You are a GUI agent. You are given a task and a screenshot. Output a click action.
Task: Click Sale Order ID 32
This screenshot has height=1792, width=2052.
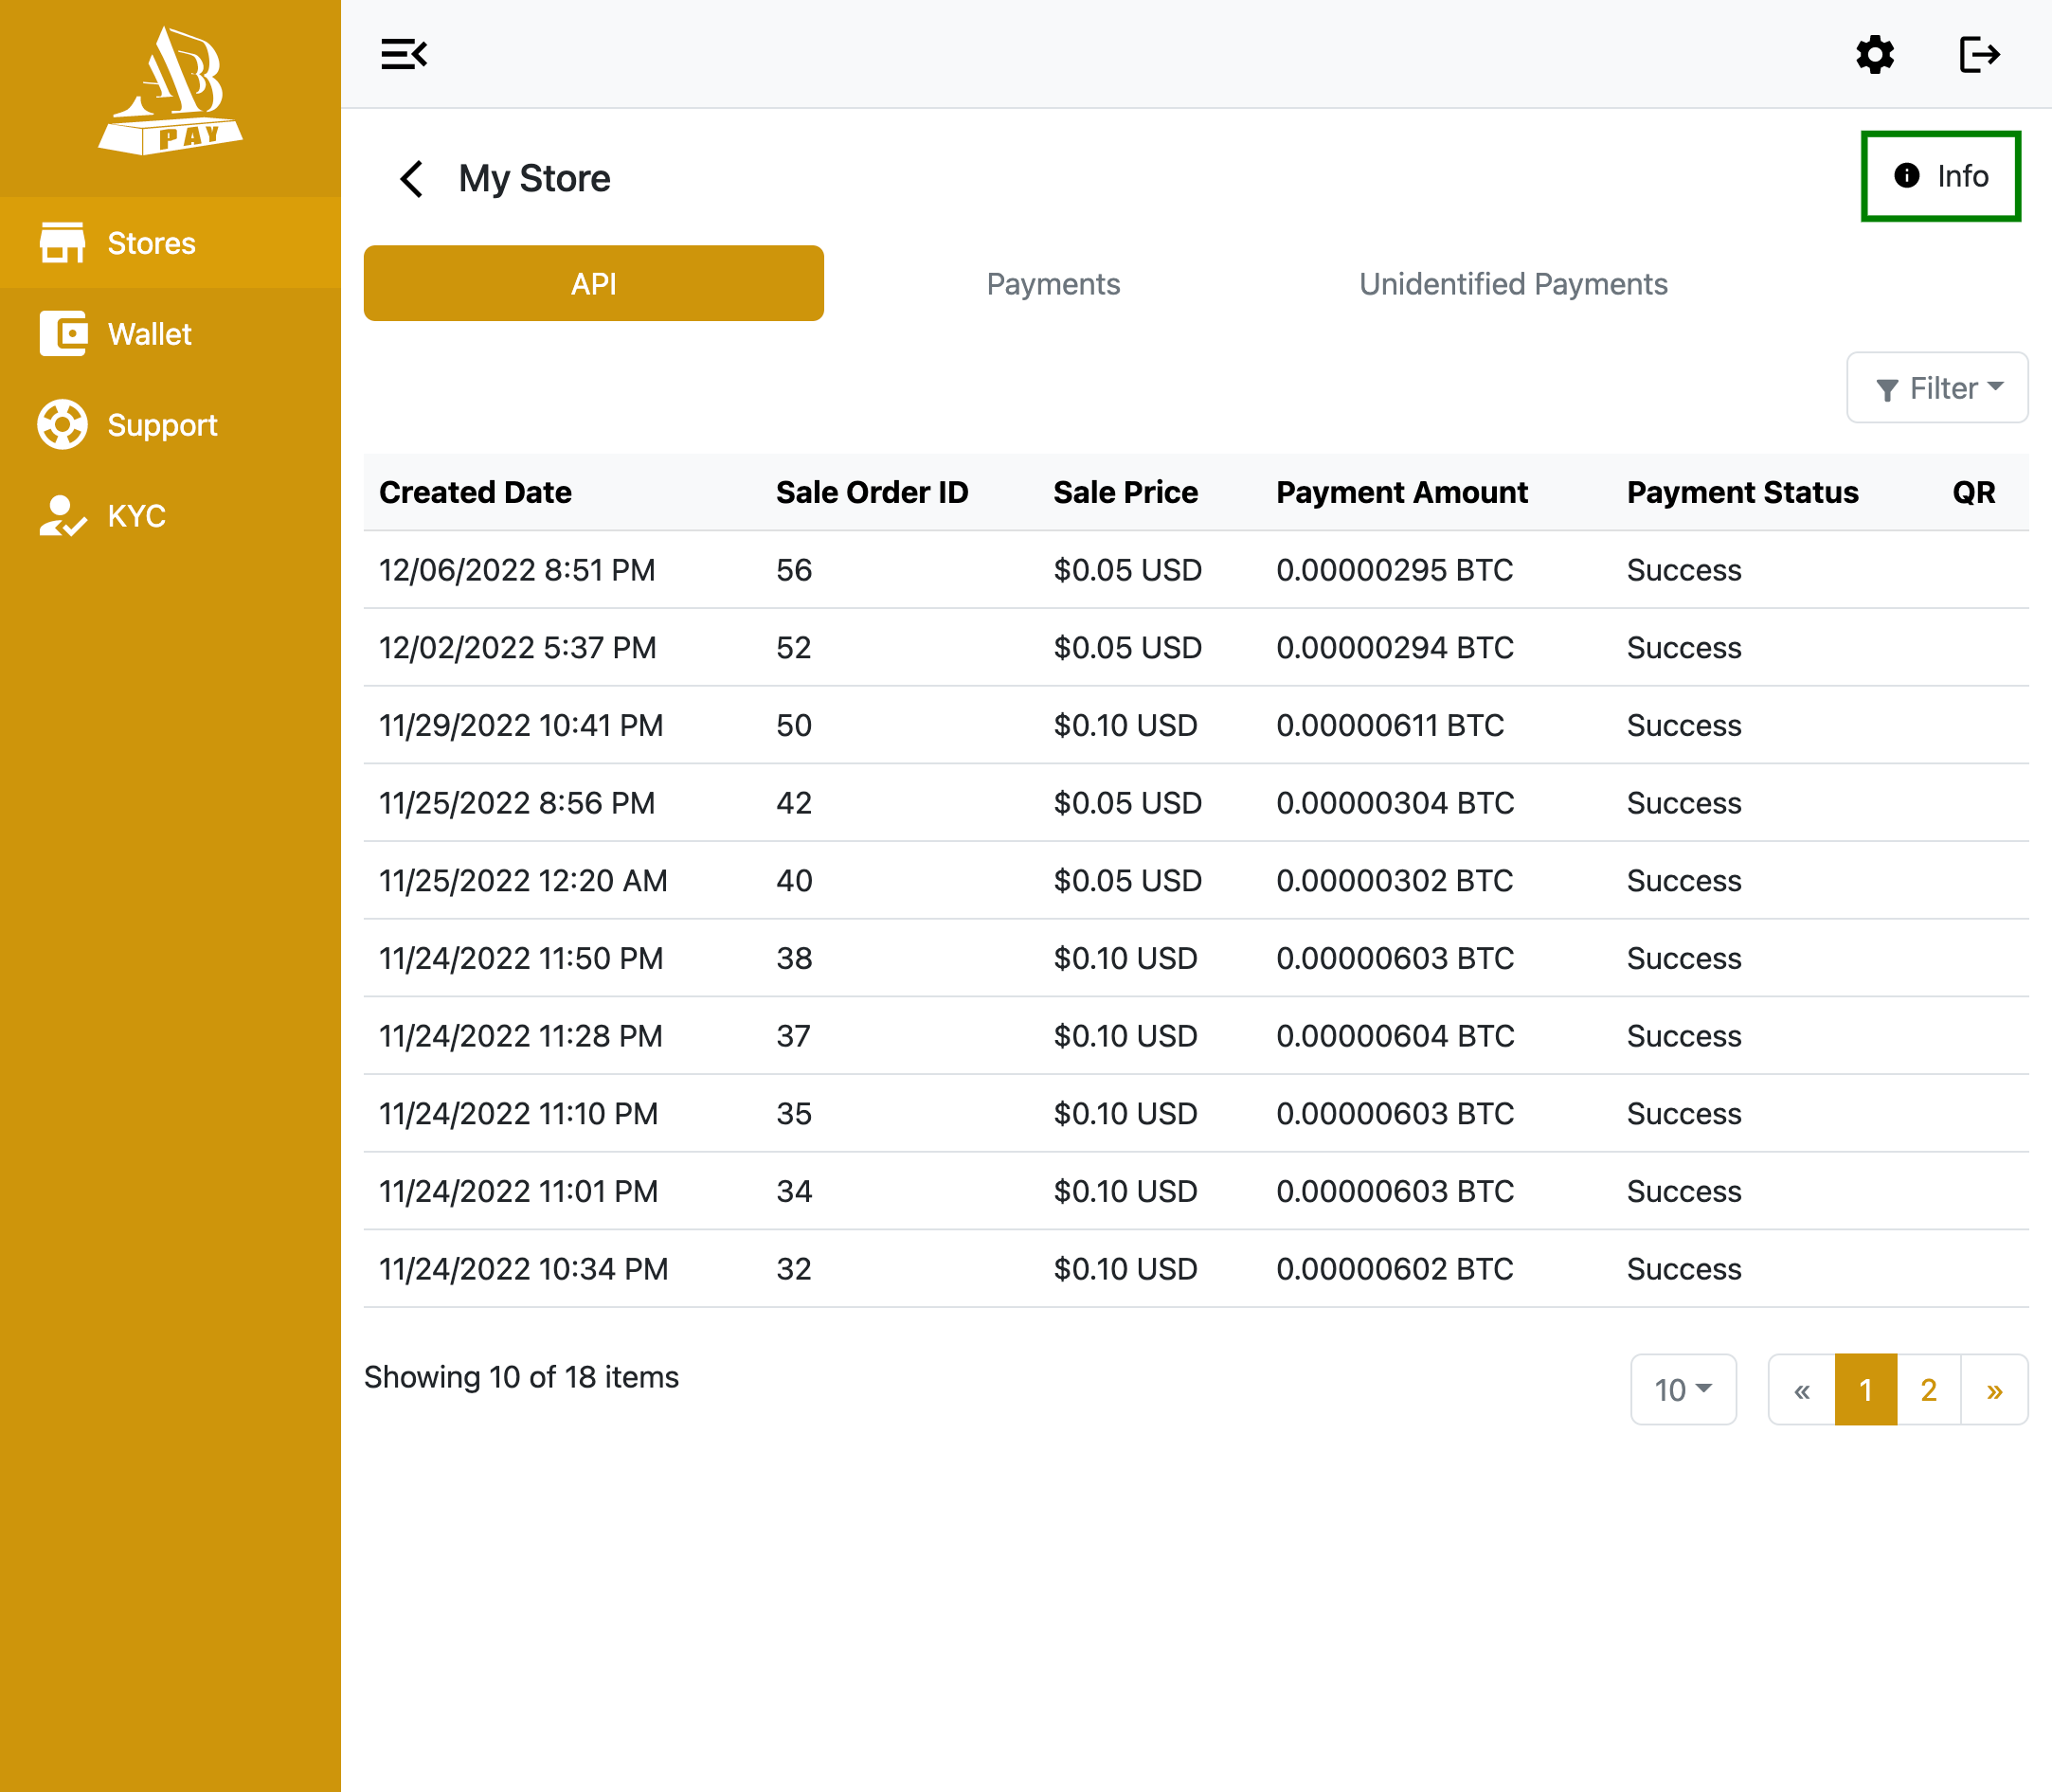[794, 1269]
